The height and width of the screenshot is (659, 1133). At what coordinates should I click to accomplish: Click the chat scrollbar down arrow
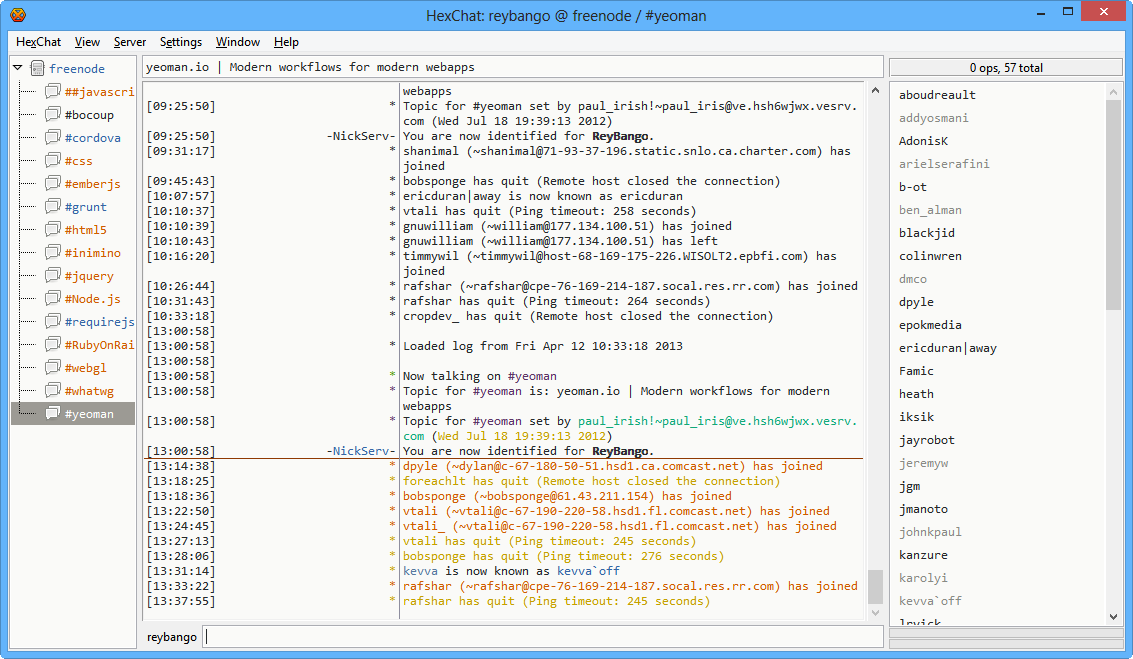(875, 612)
